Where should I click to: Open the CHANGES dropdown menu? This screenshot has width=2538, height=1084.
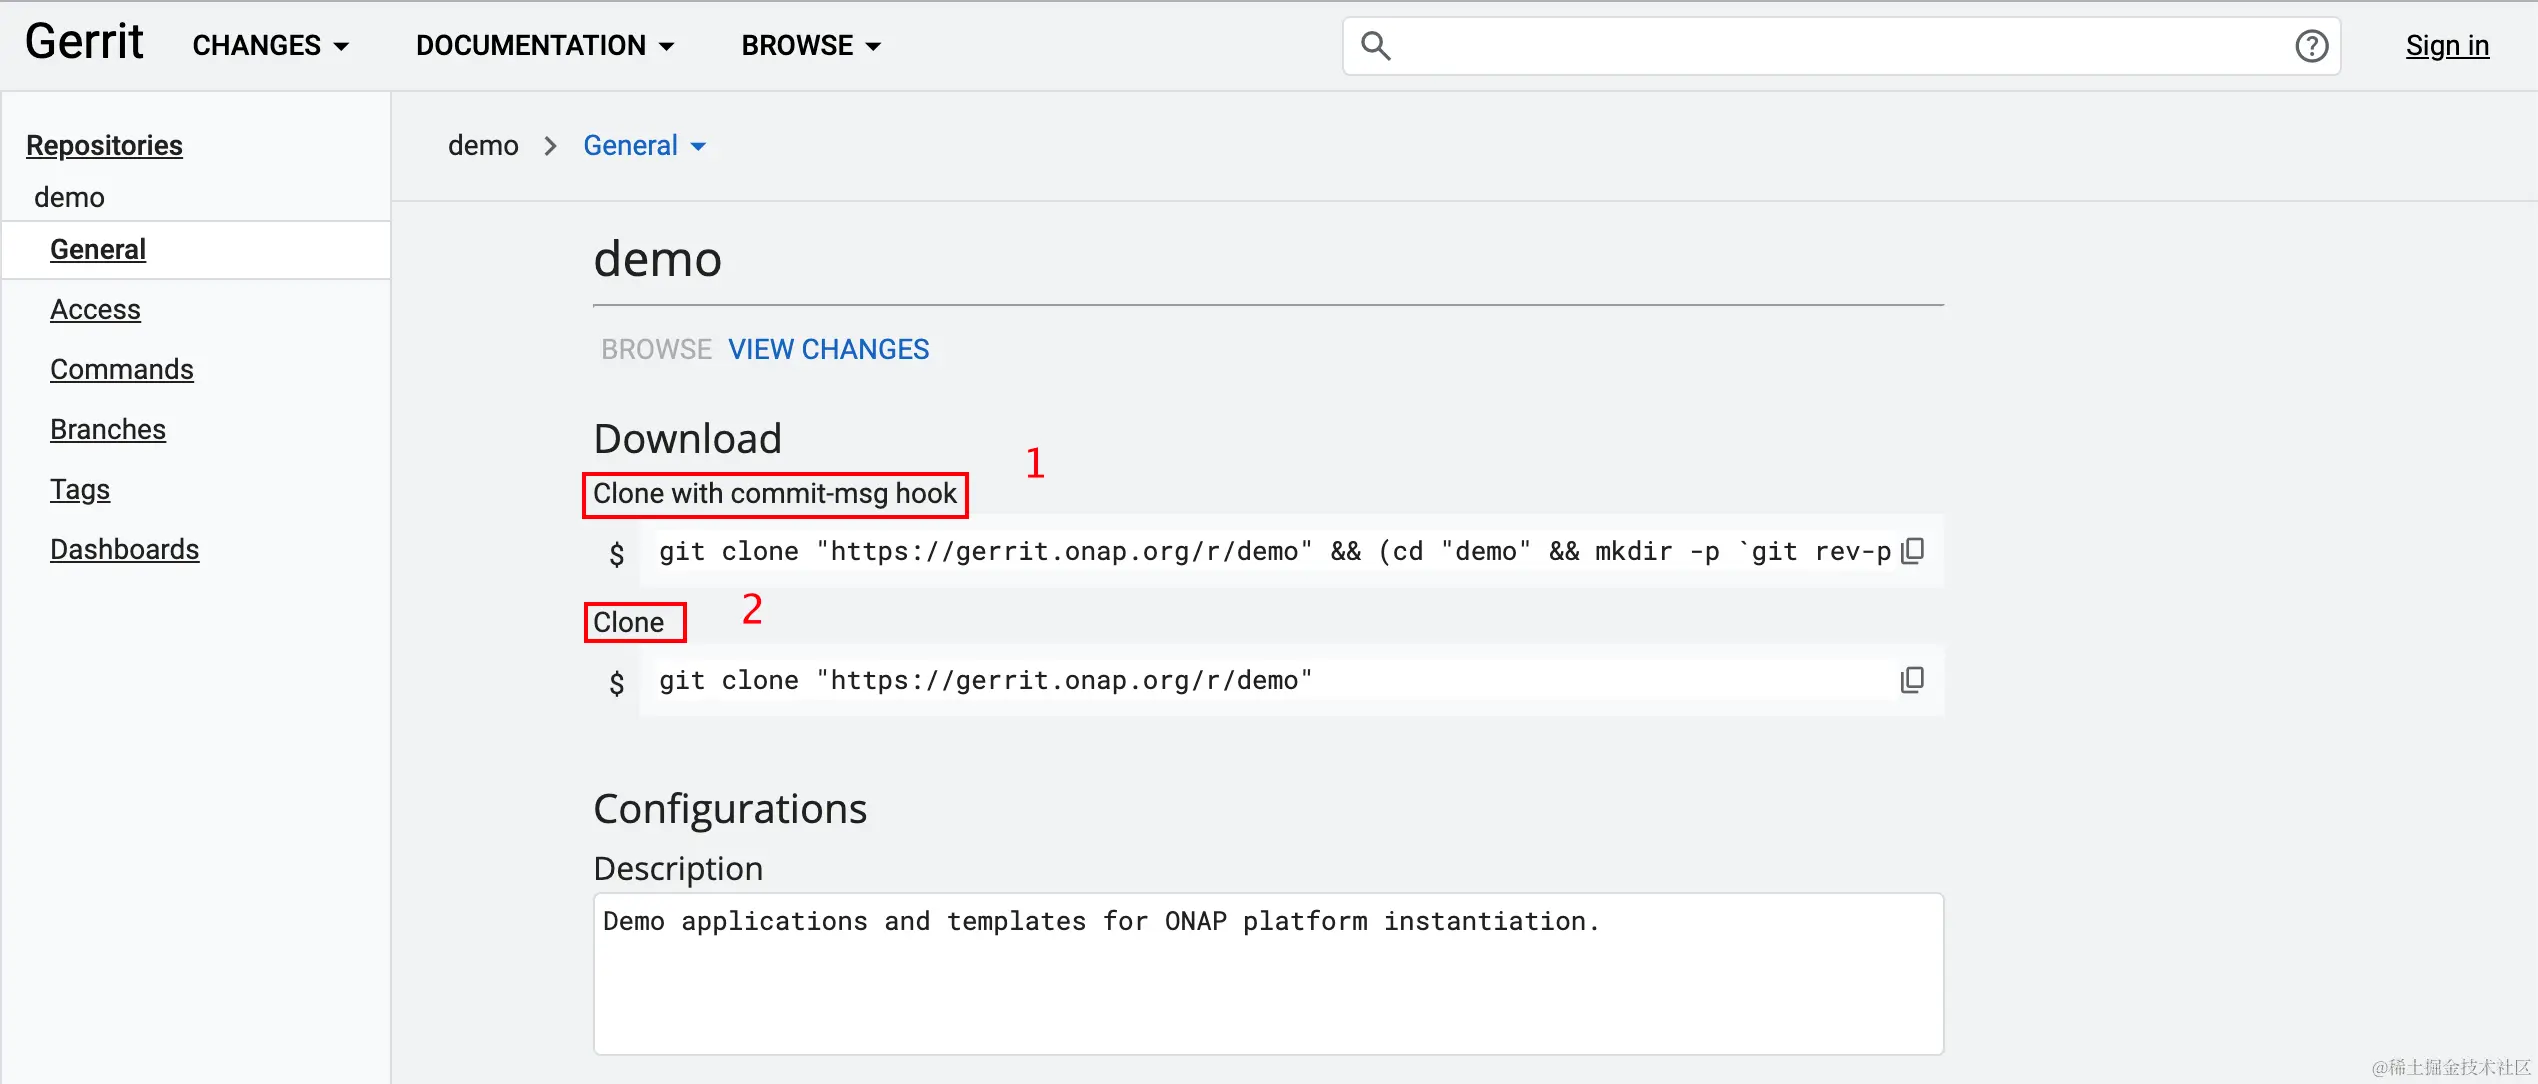click(271, 46)
